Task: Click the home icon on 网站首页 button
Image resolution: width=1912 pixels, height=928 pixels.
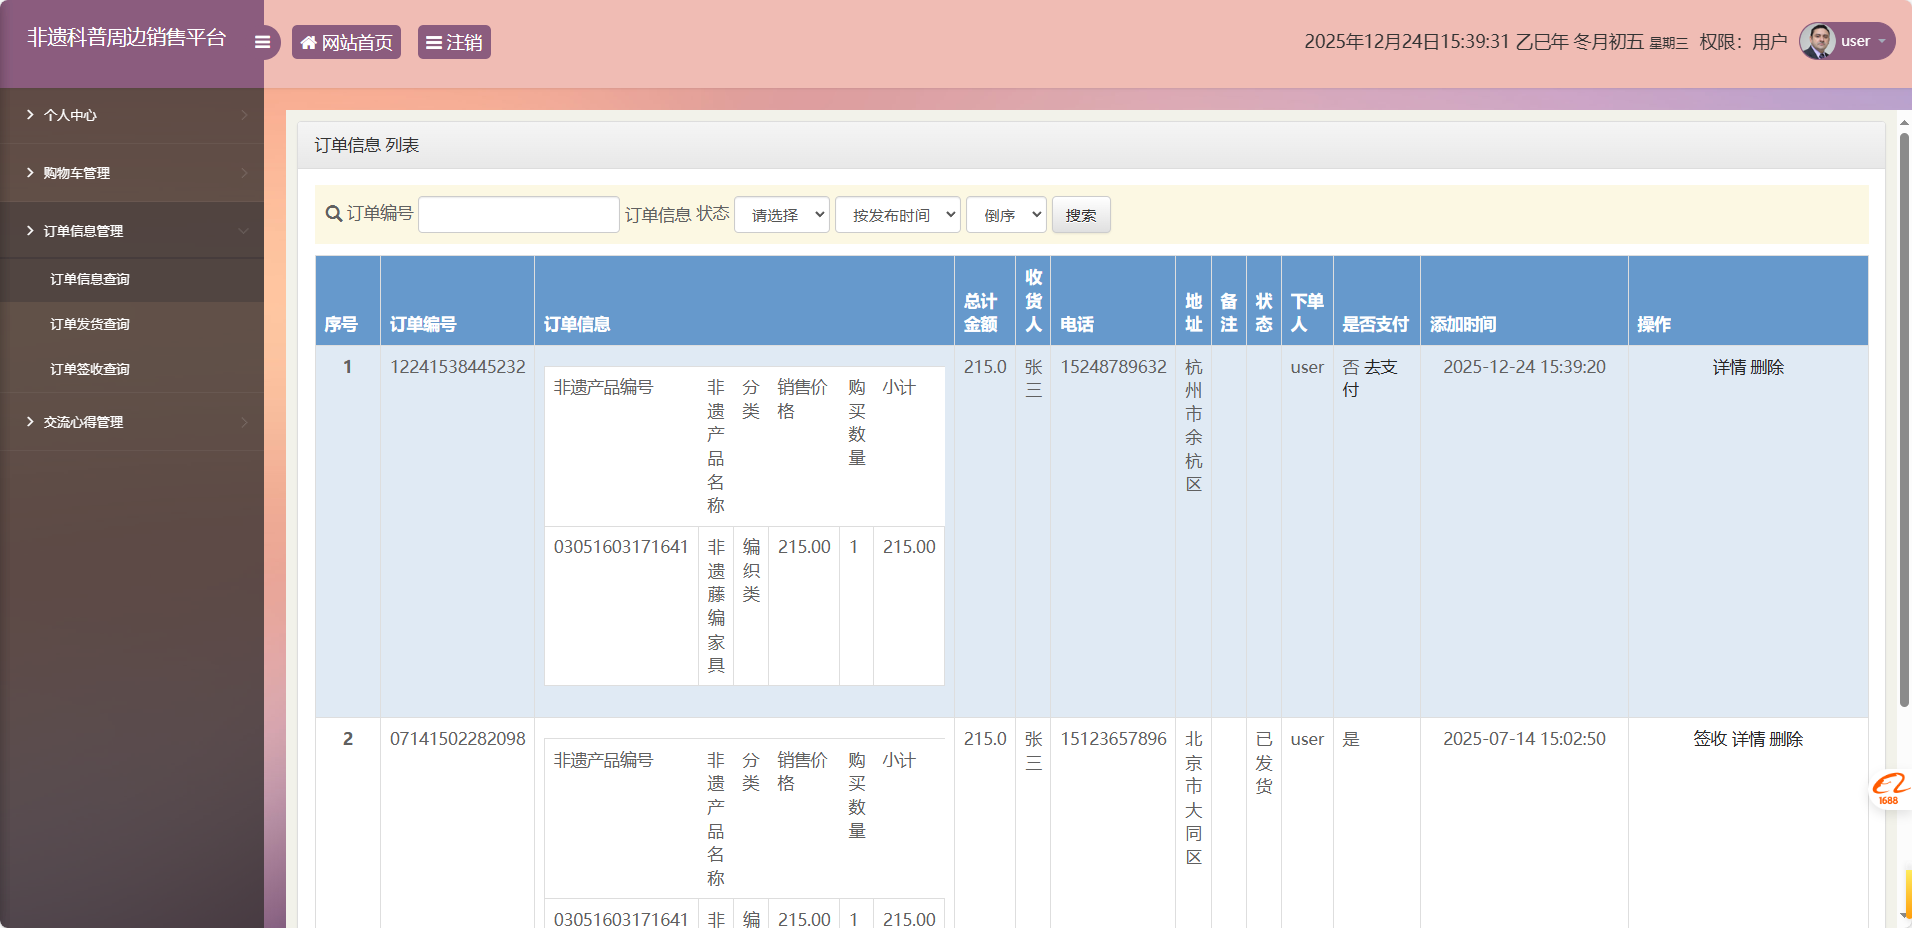Action: (x=309, y=41)
